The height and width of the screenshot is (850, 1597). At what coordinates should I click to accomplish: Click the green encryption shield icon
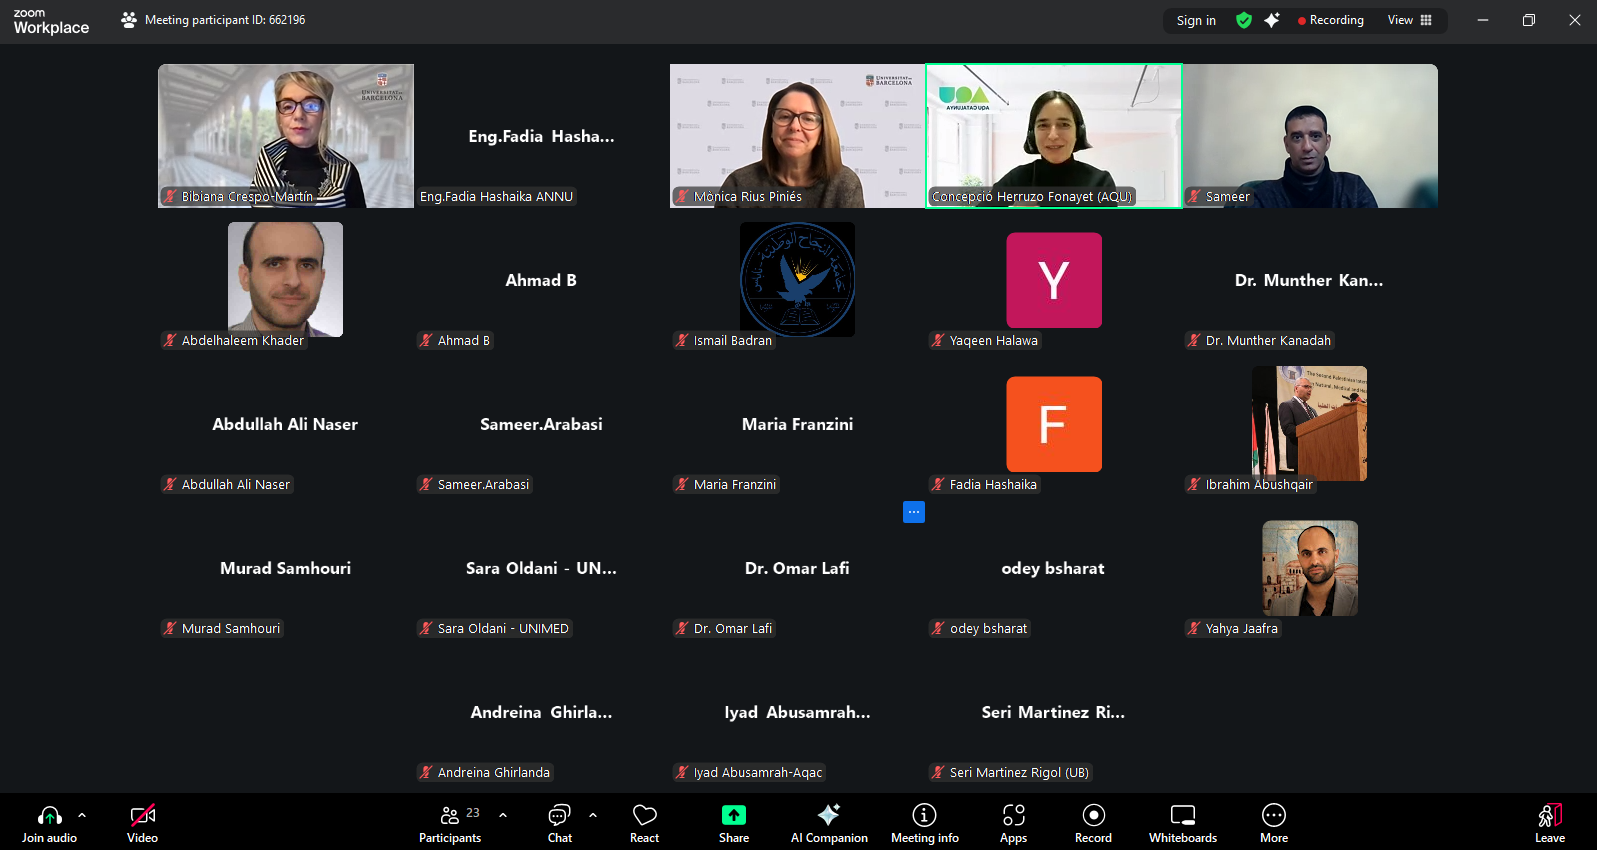[1244, 20]
